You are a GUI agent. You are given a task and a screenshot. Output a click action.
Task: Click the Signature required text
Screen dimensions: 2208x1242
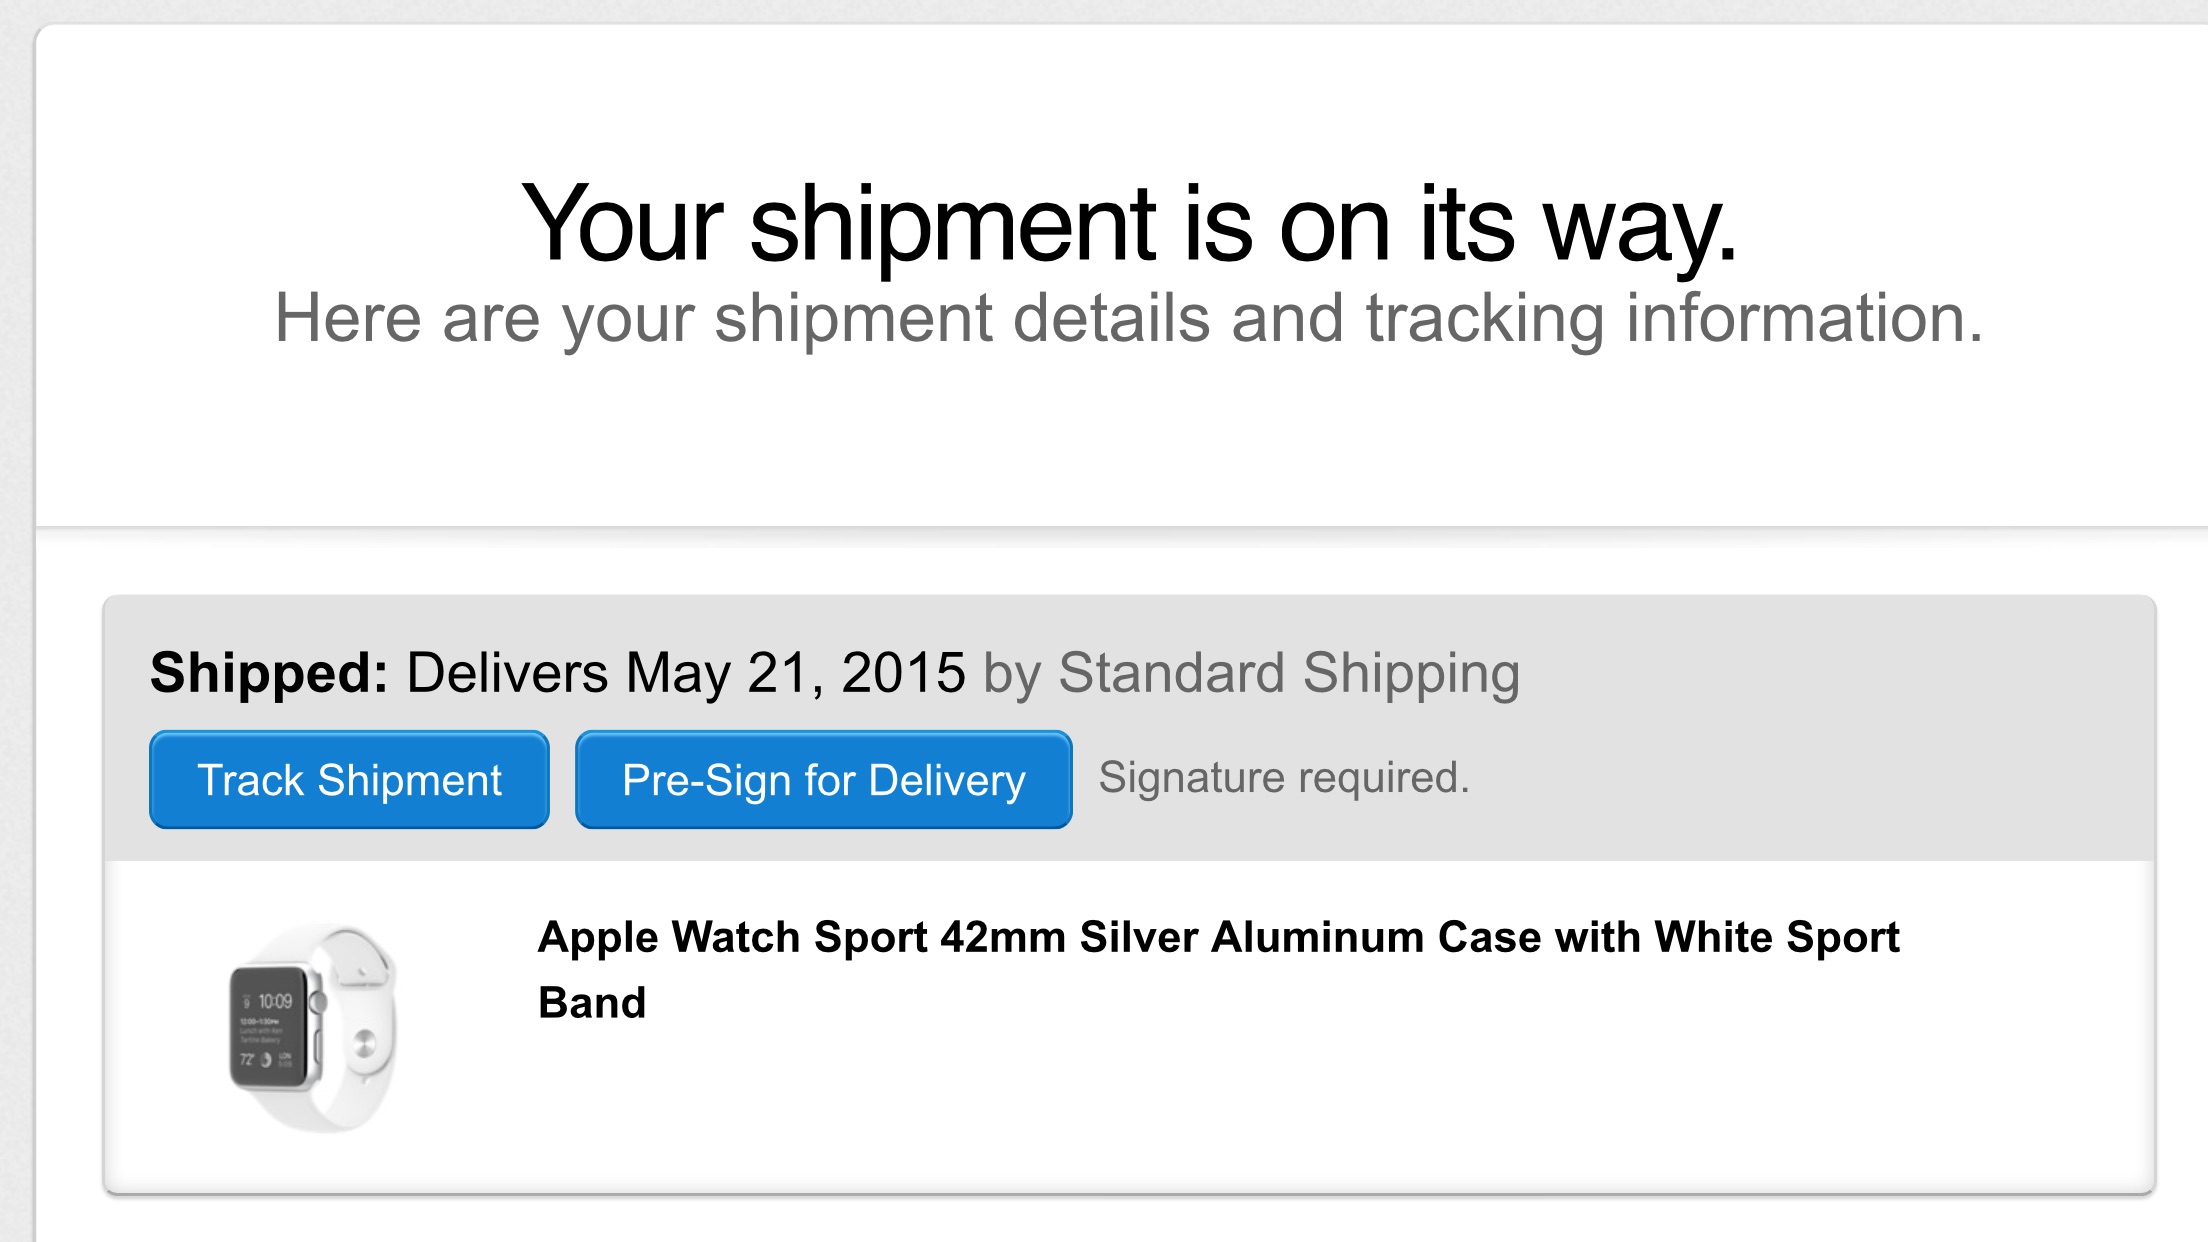pyautogui.click(x=1284, y=778)
